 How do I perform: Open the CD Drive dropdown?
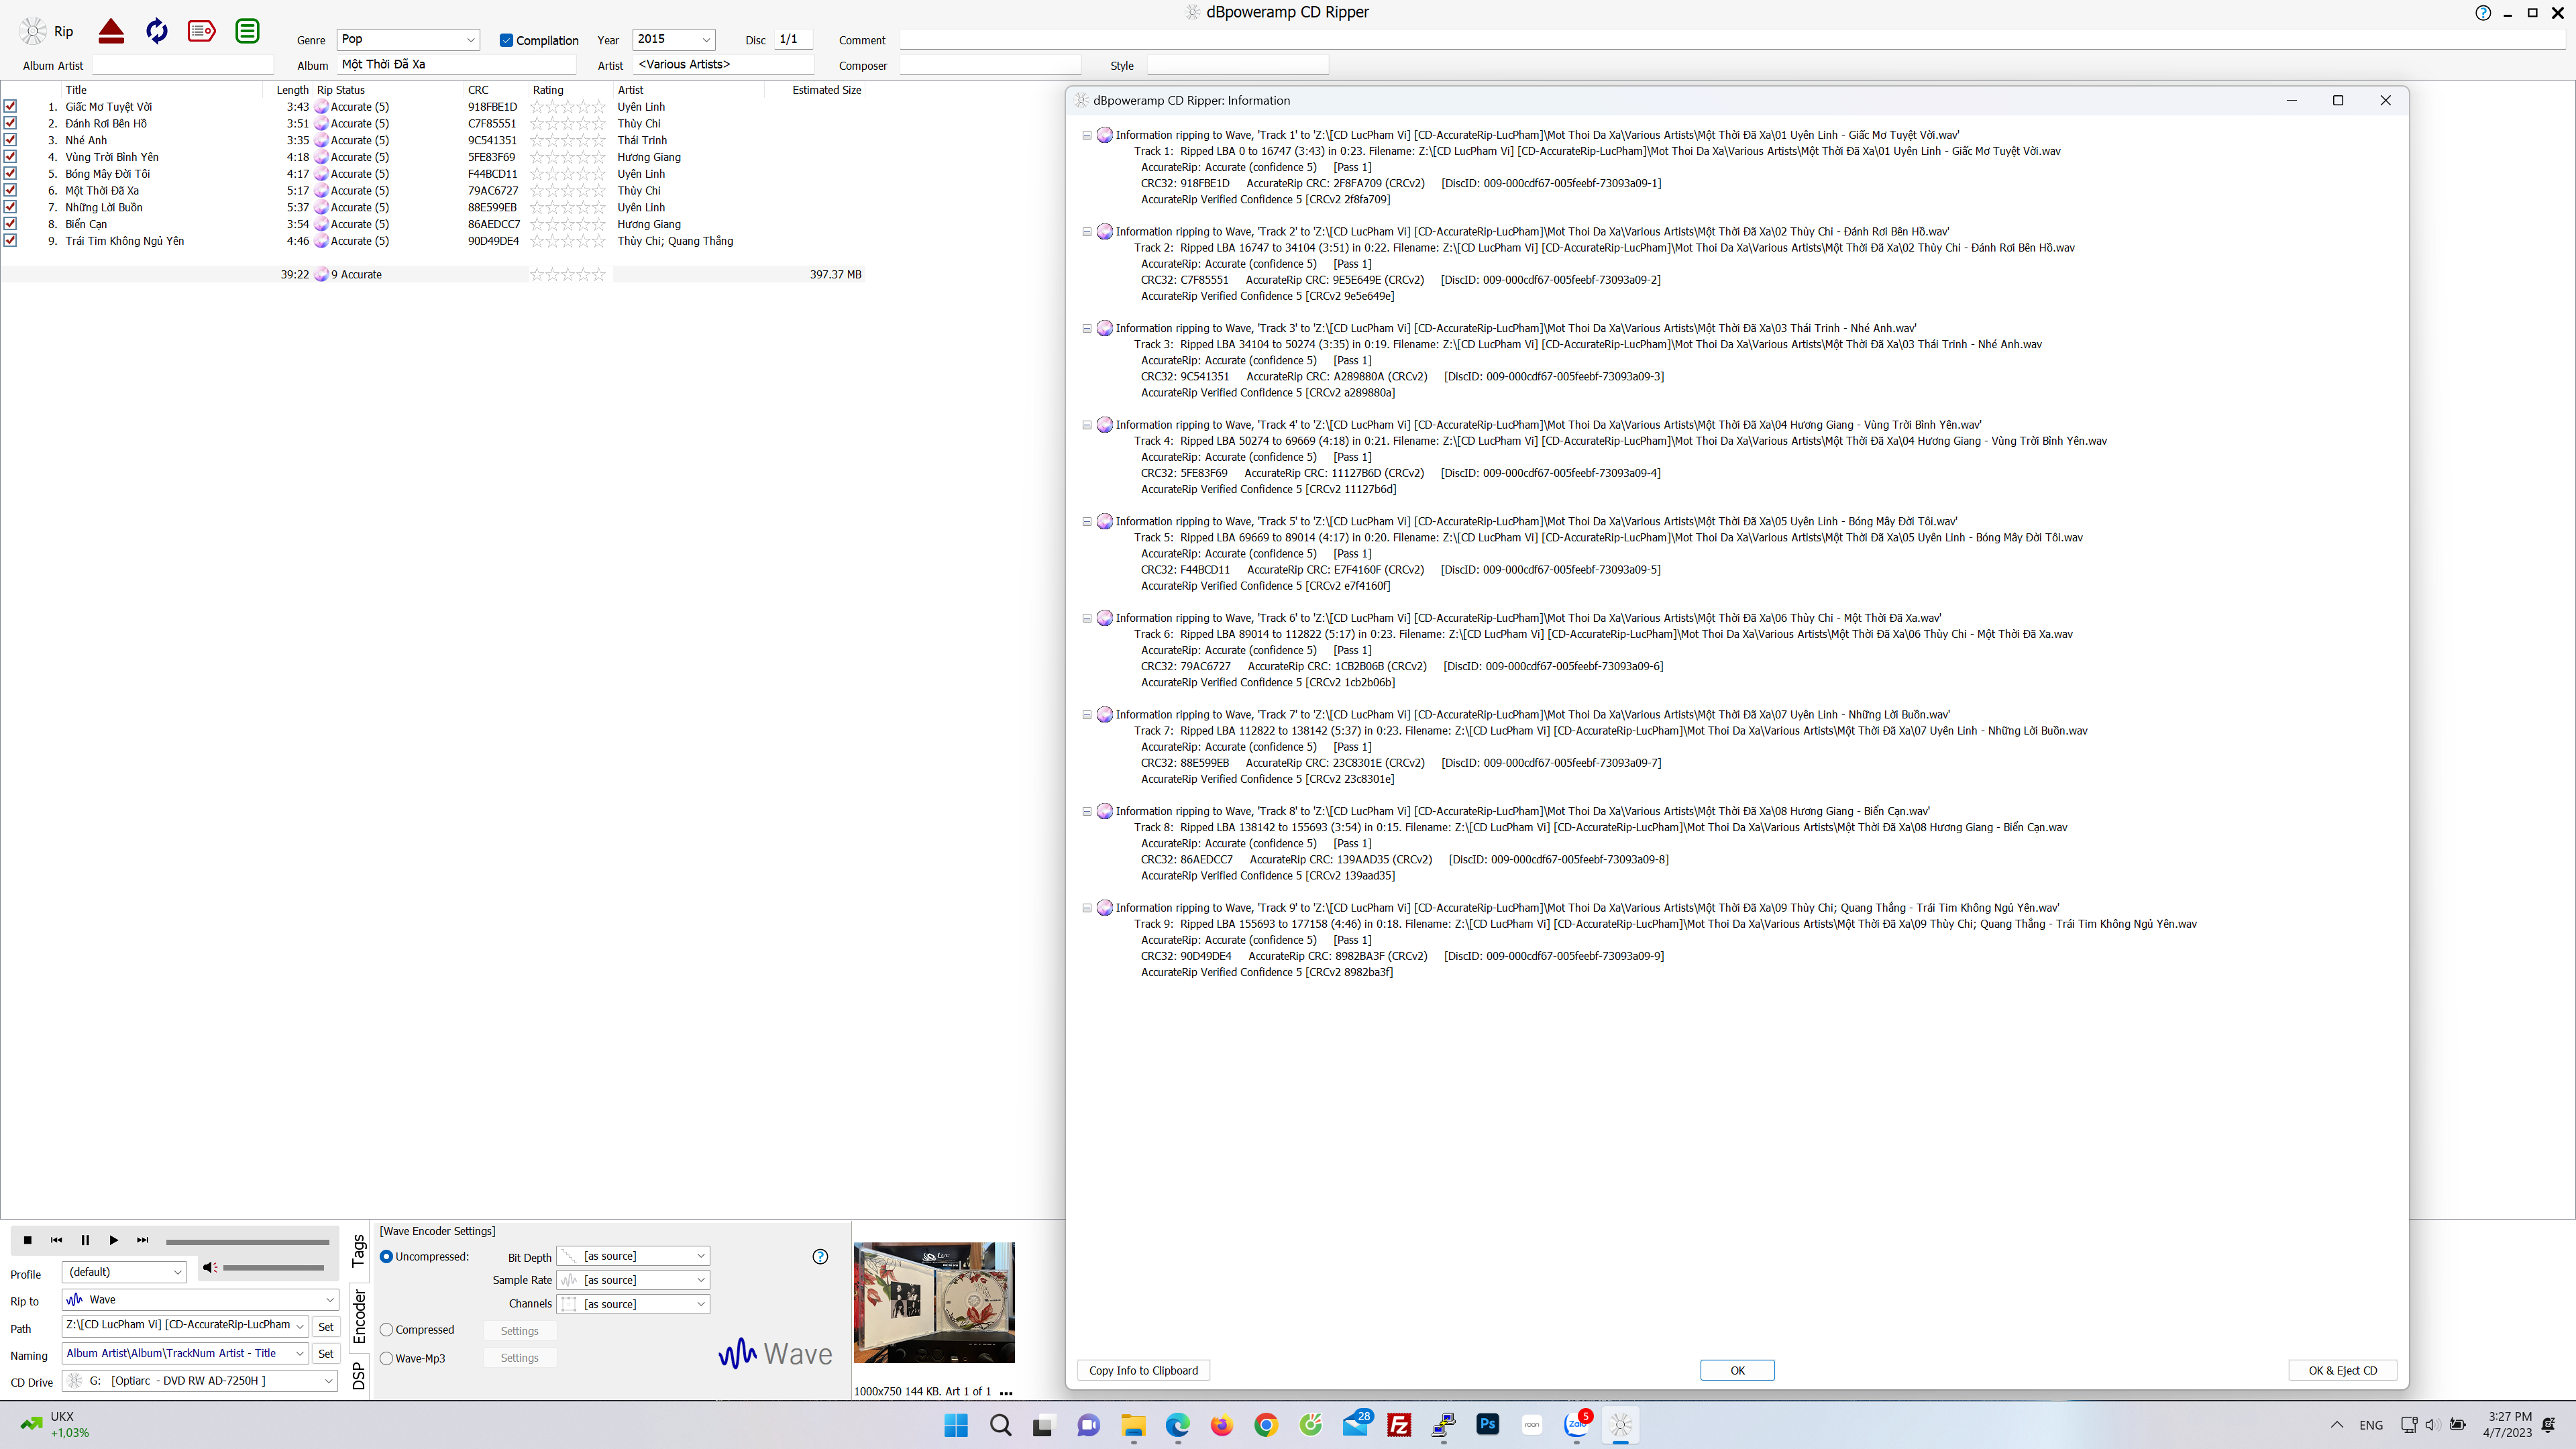pyautogui.click(x=200, y=1381)
